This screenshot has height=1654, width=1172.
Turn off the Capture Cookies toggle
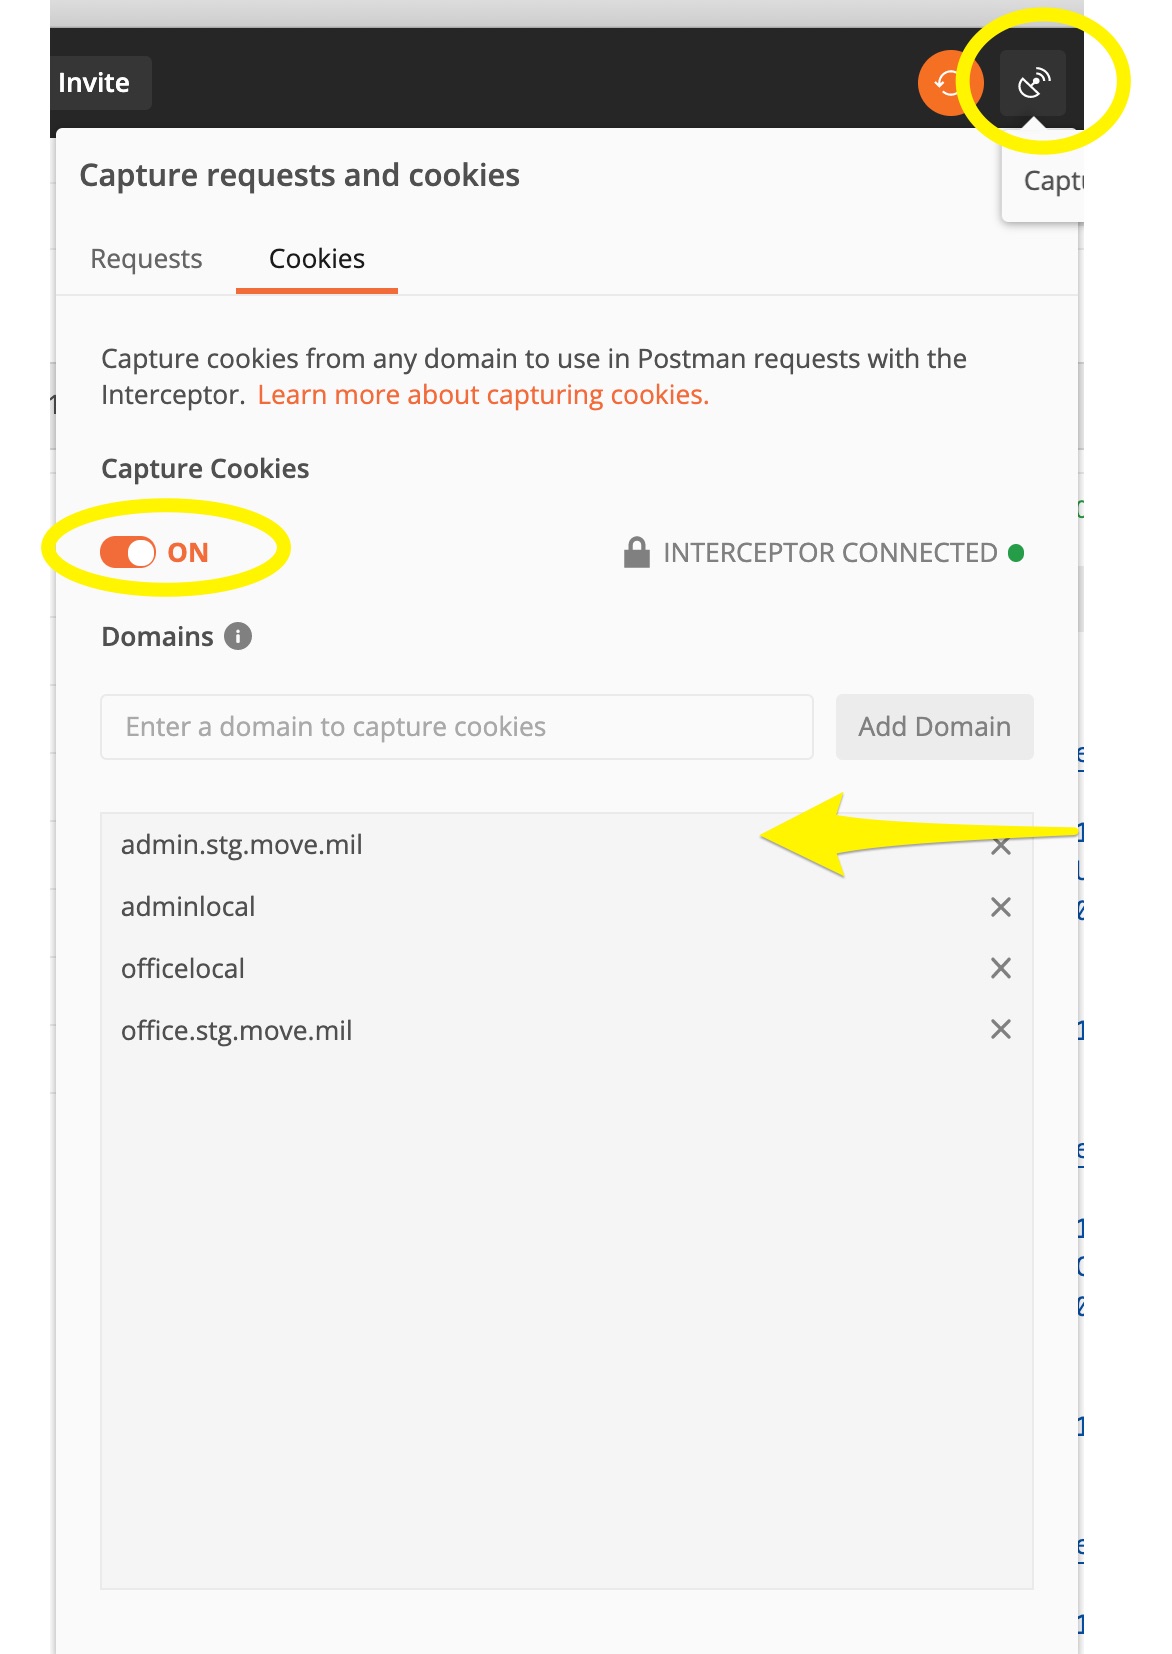pyautogui.click(x=130, y=551)
